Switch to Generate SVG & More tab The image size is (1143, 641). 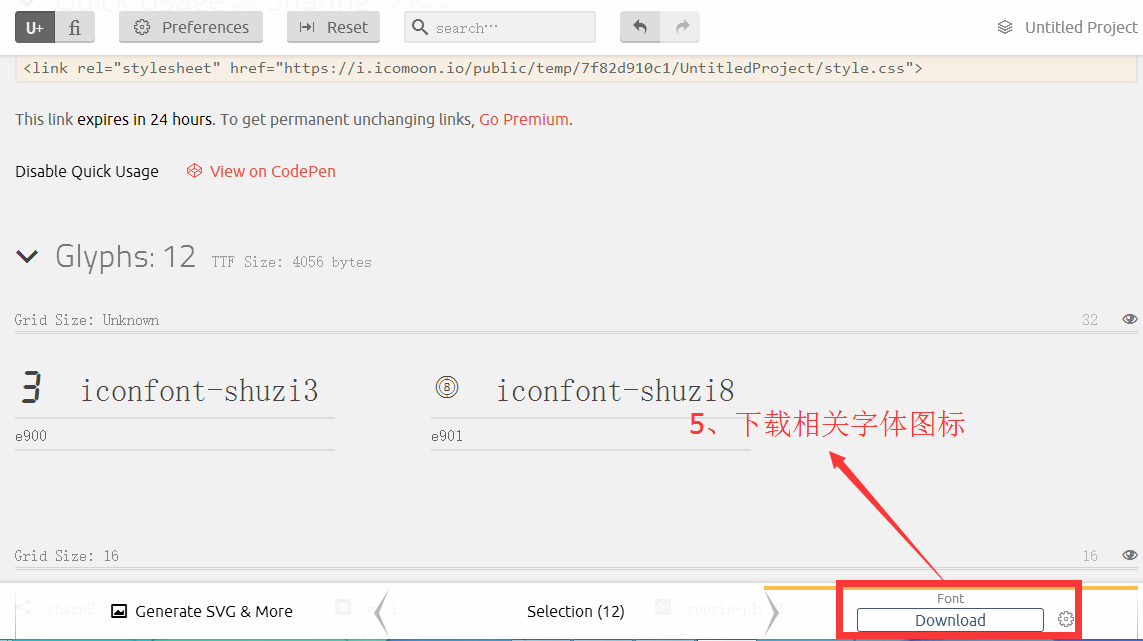(202, 611)
